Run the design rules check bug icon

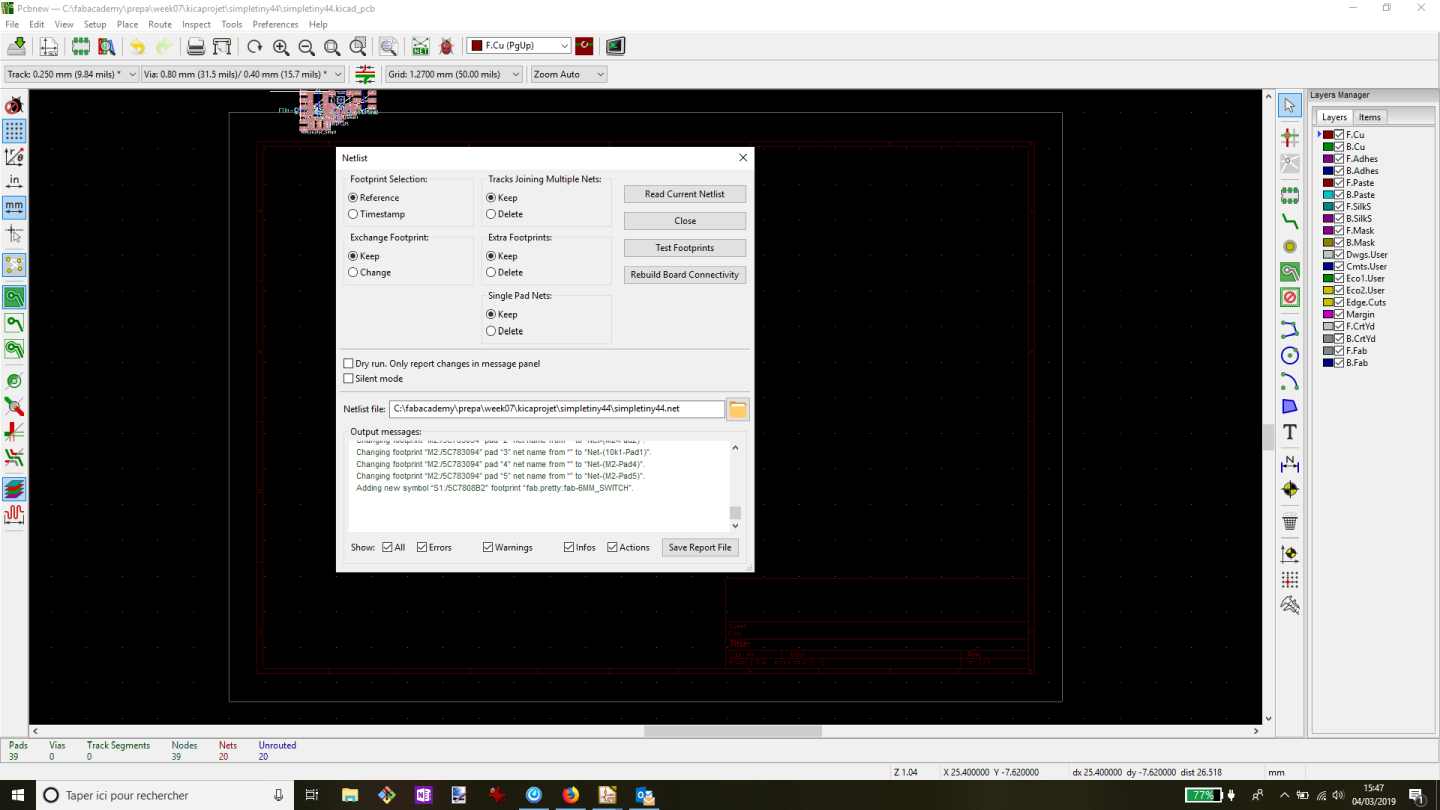[446, 46]
